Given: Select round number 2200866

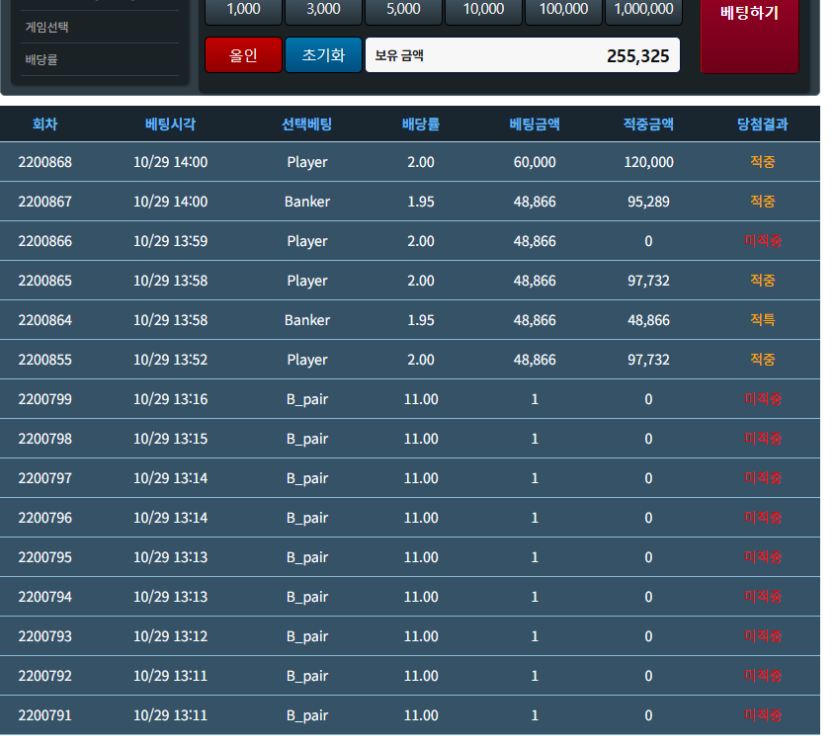Looking at the screenshot, I should (45, 241).
